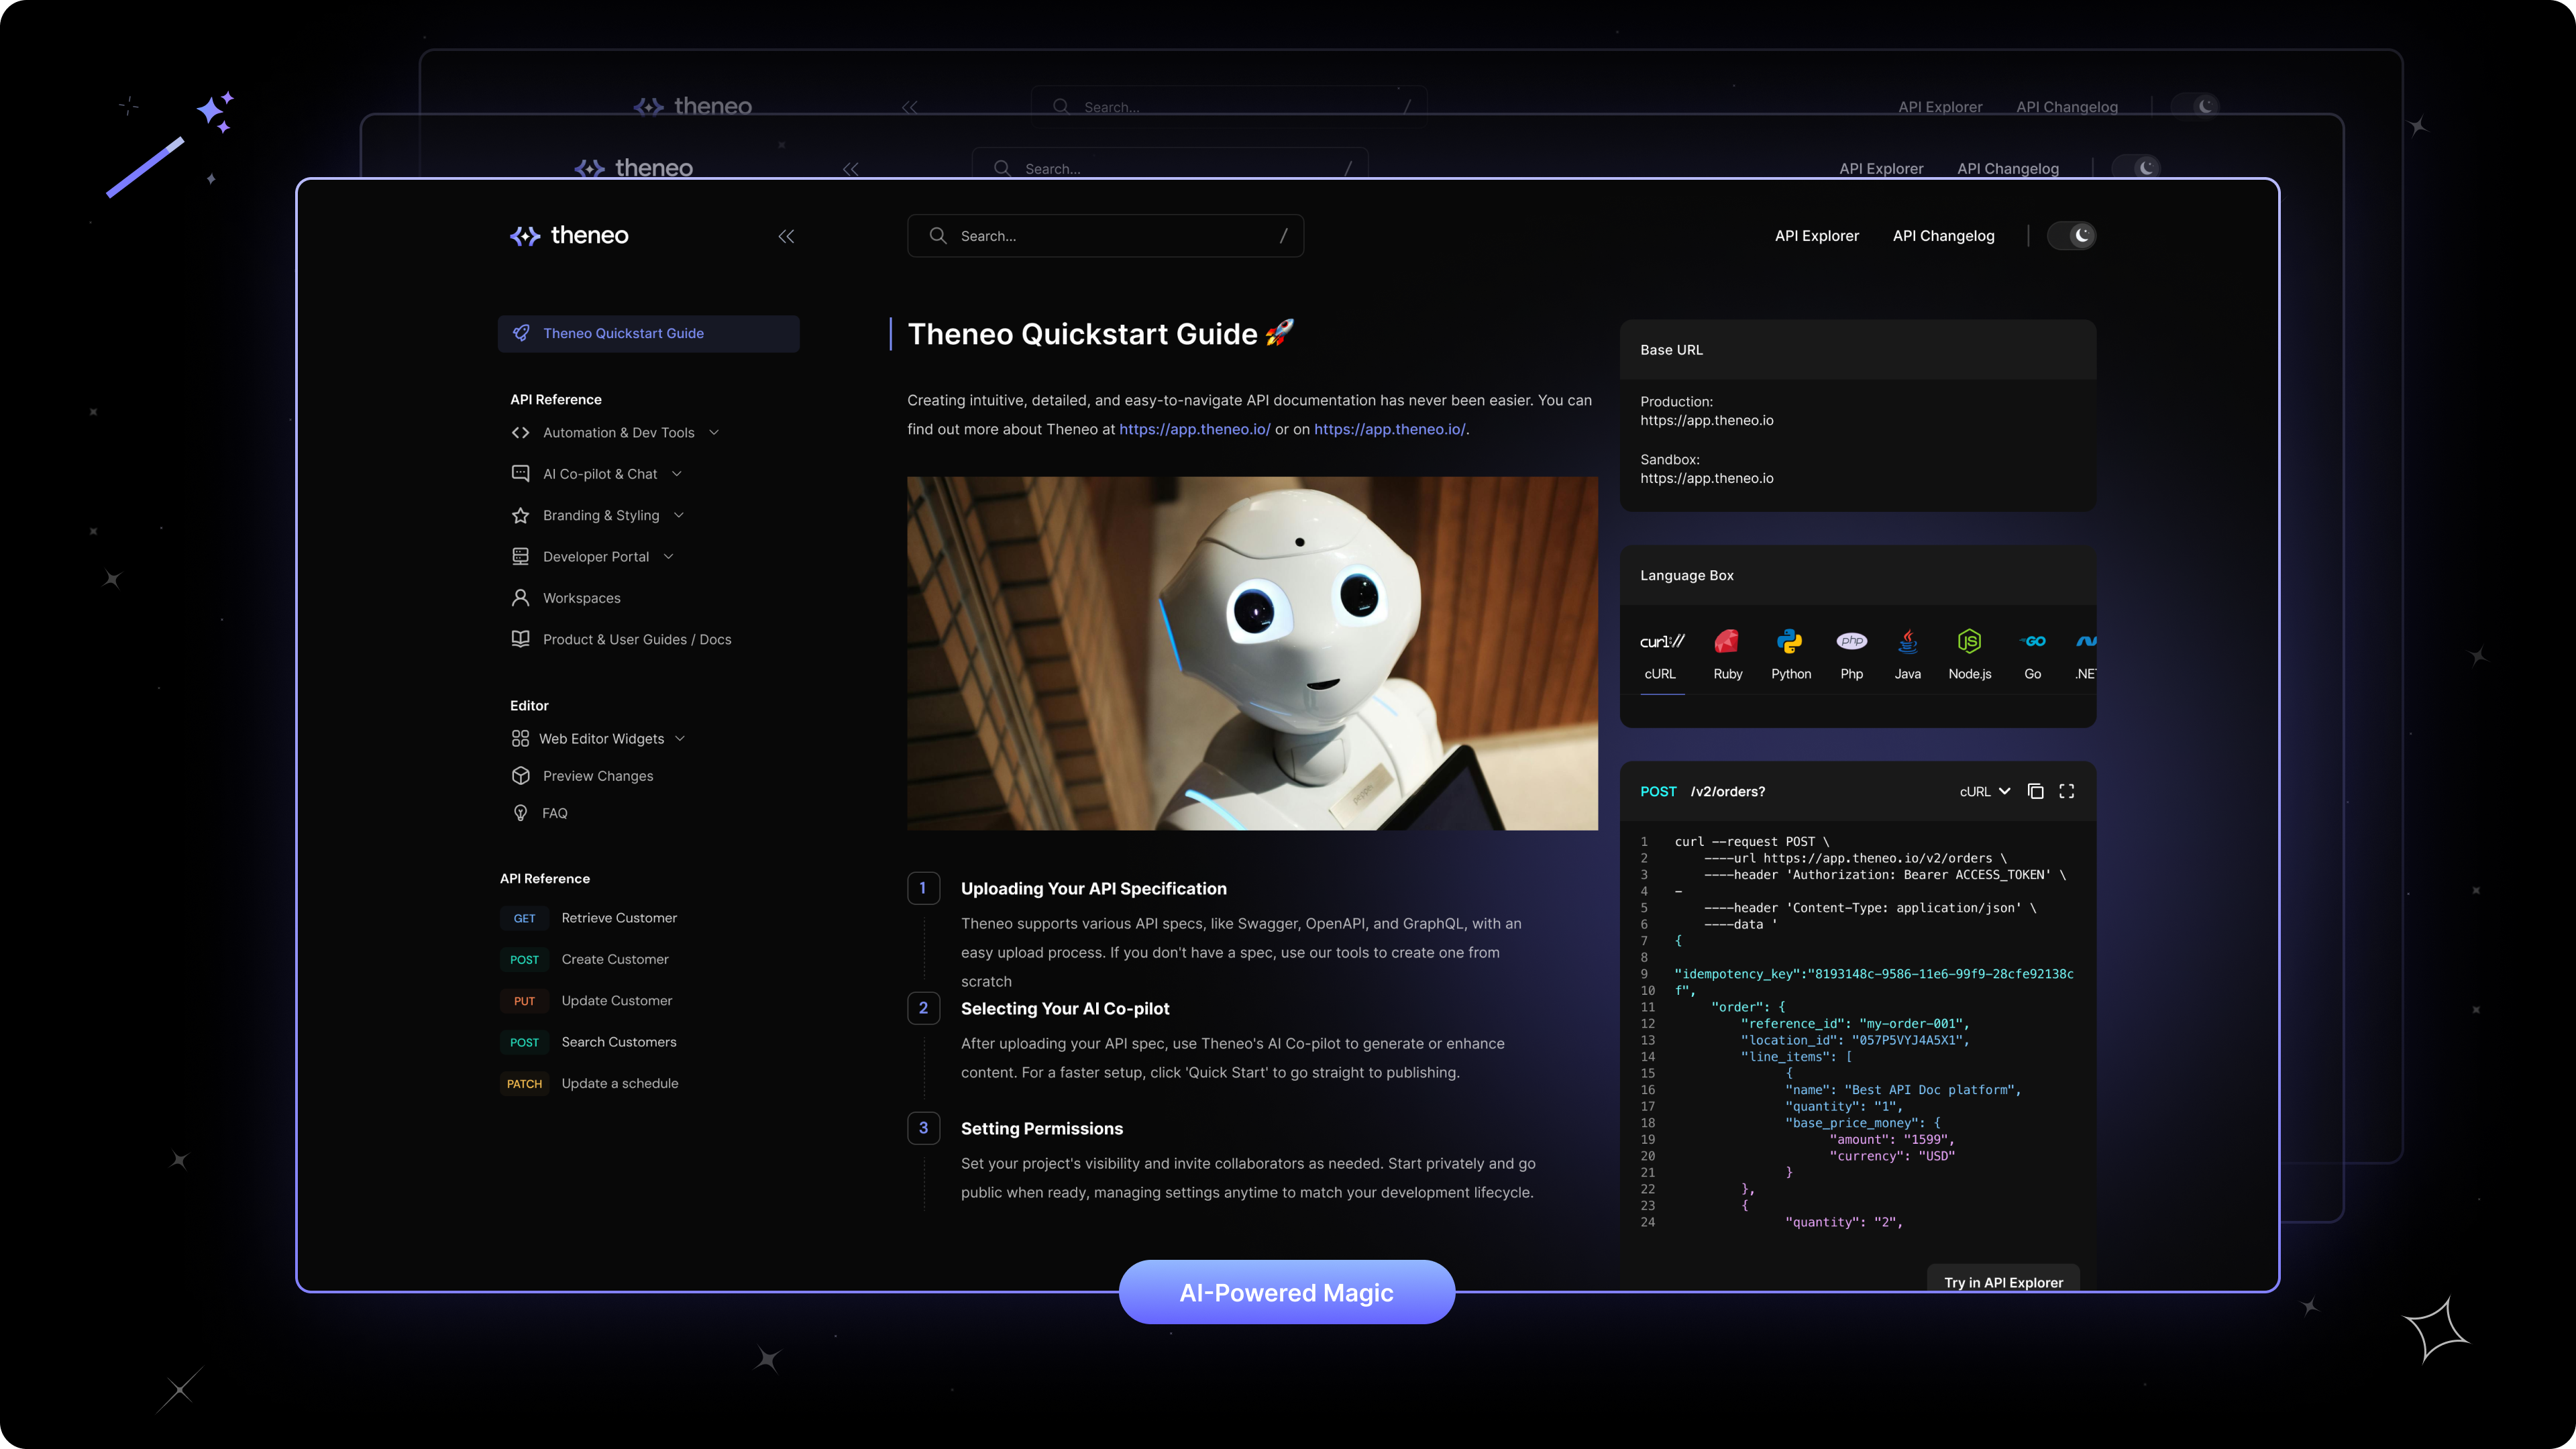2576x1449 pixels.
Task: Click Try in API Explorer button
Action: [2003, 1282]
